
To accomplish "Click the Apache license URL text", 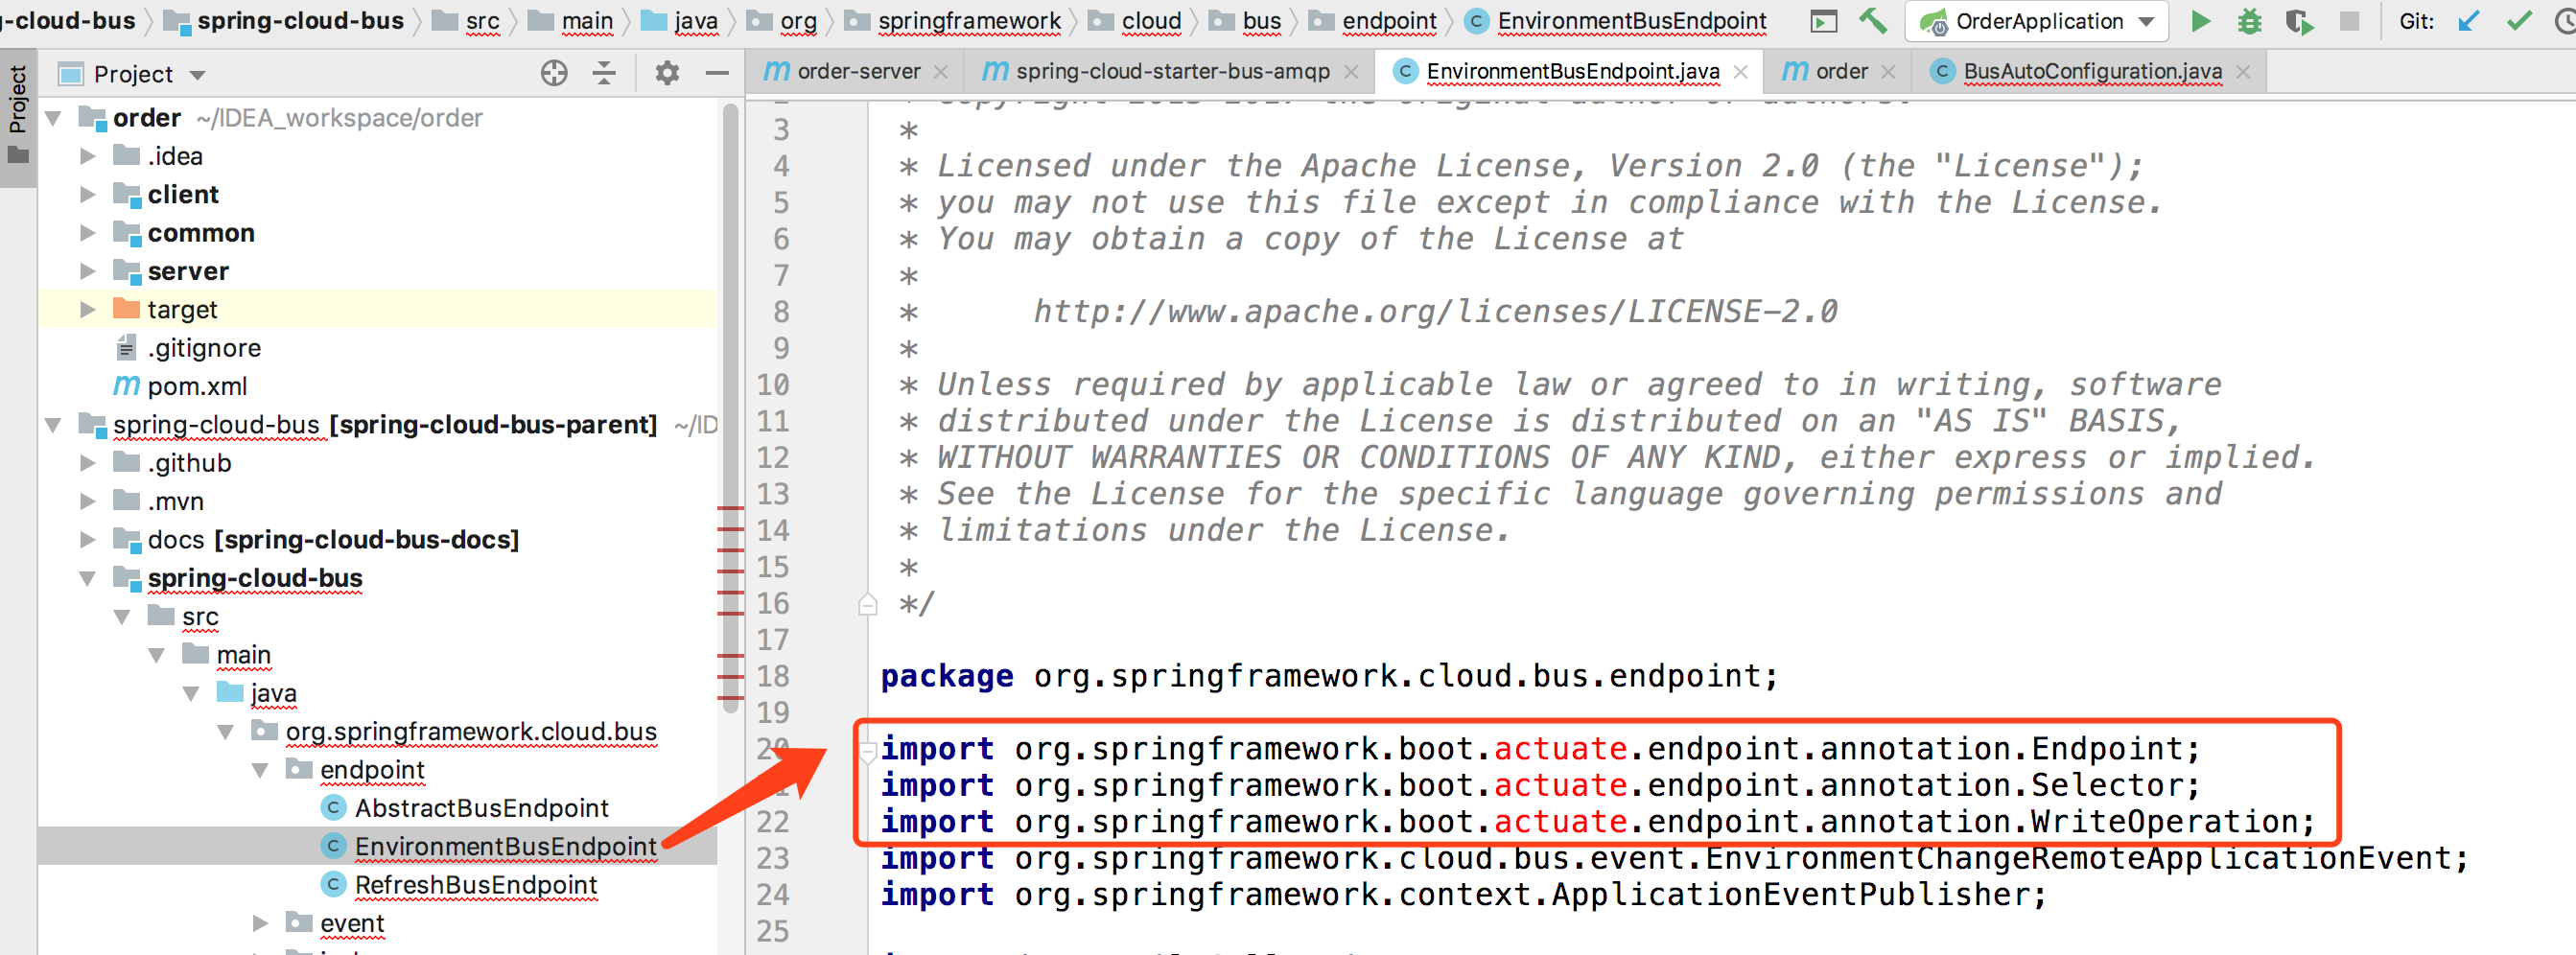I will pyautogui.click(x=1435, y=312).
